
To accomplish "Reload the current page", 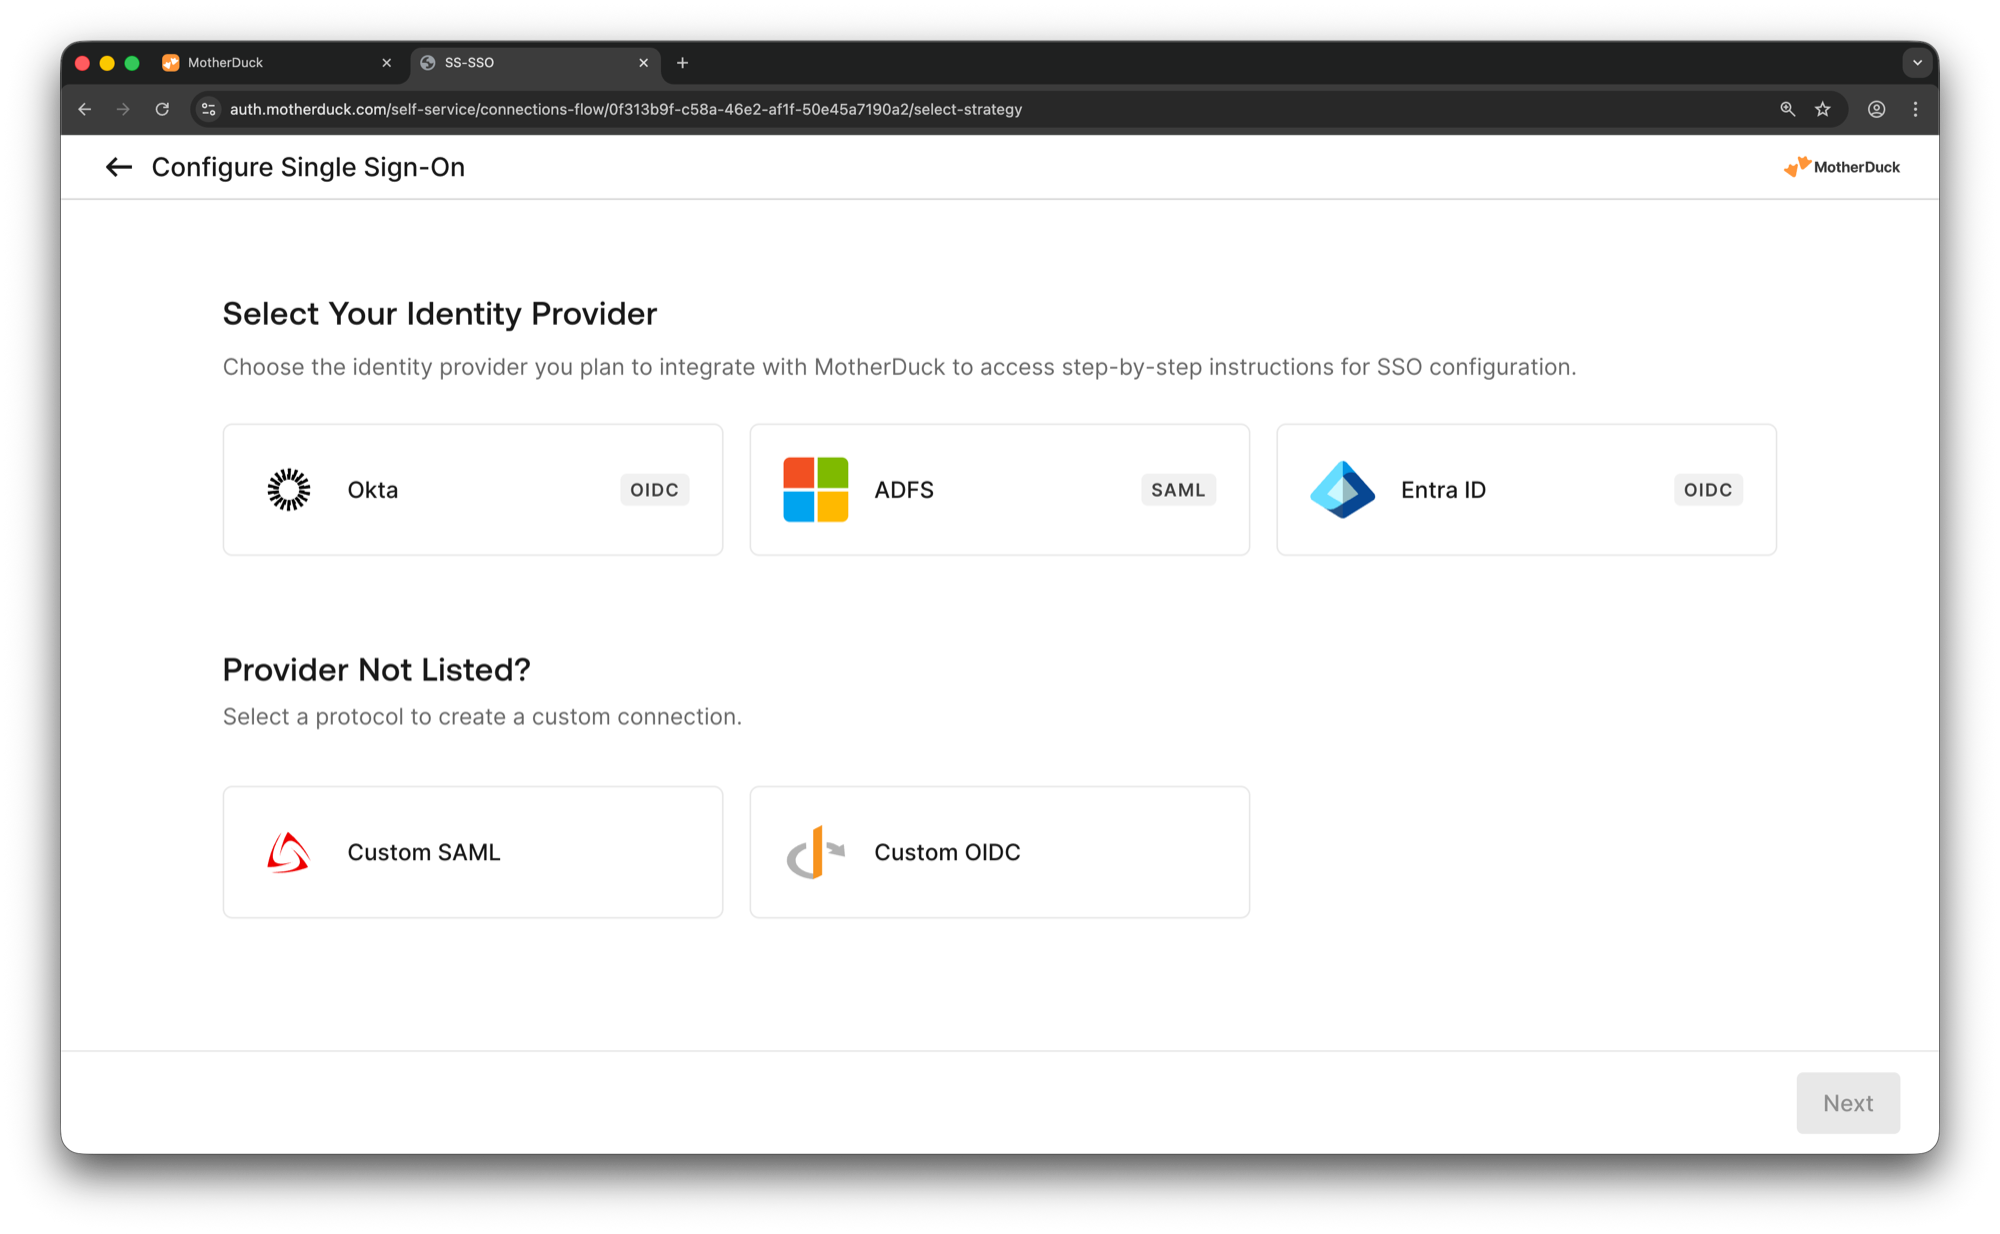I will (162, 109).
